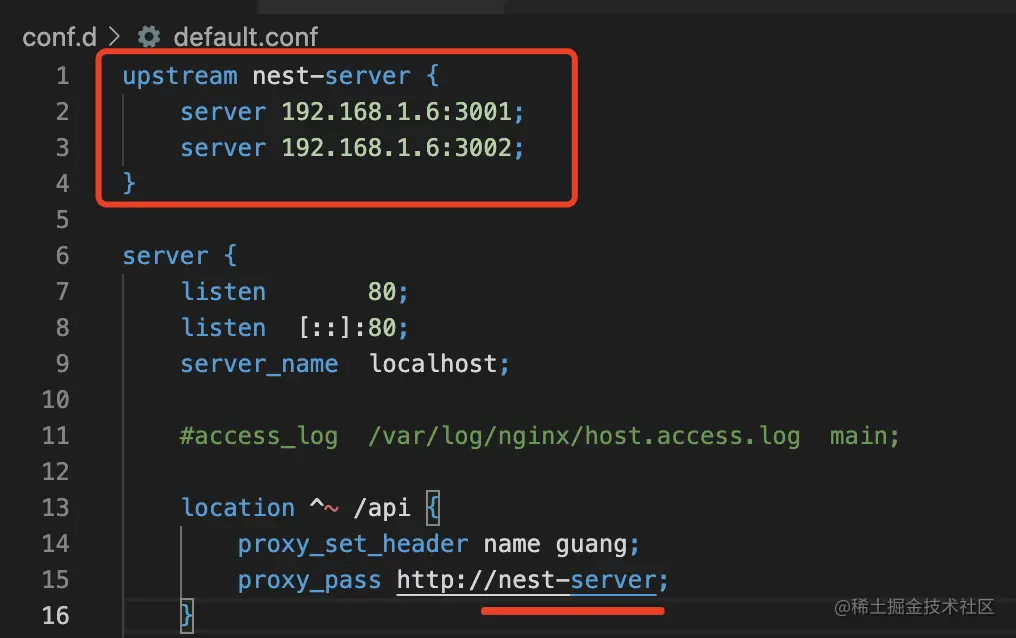
Task: Click the default.conf breadcrumb file name
Action: (246, 37)
